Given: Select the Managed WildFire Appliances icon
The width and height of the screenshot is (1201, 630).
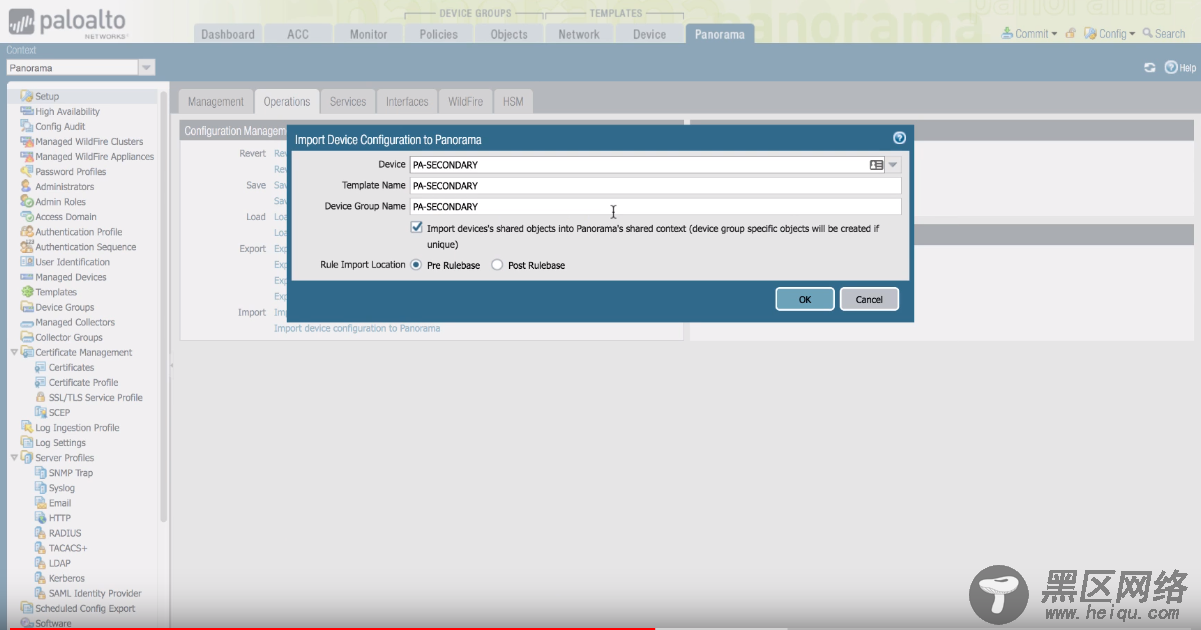Looking at the screenshot, I should pos(27,156).
